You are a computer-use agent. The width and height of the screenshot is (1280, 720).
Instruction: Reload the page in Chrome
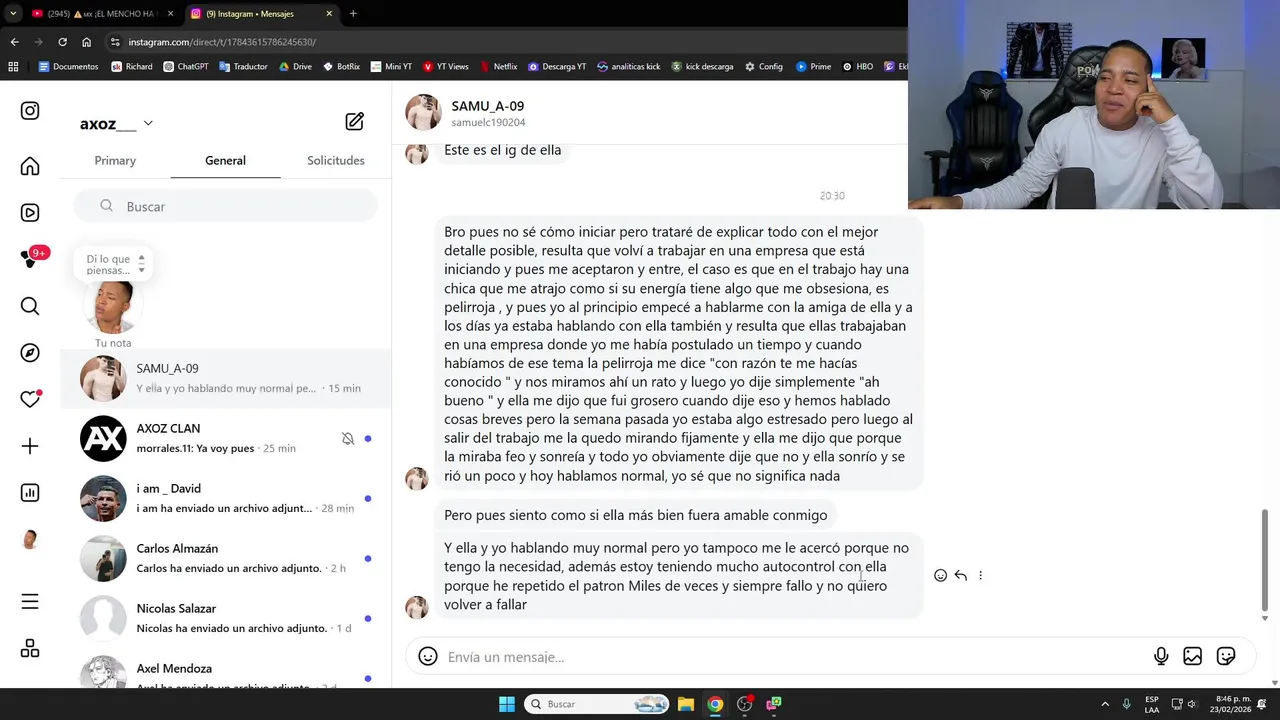point(62,42)
